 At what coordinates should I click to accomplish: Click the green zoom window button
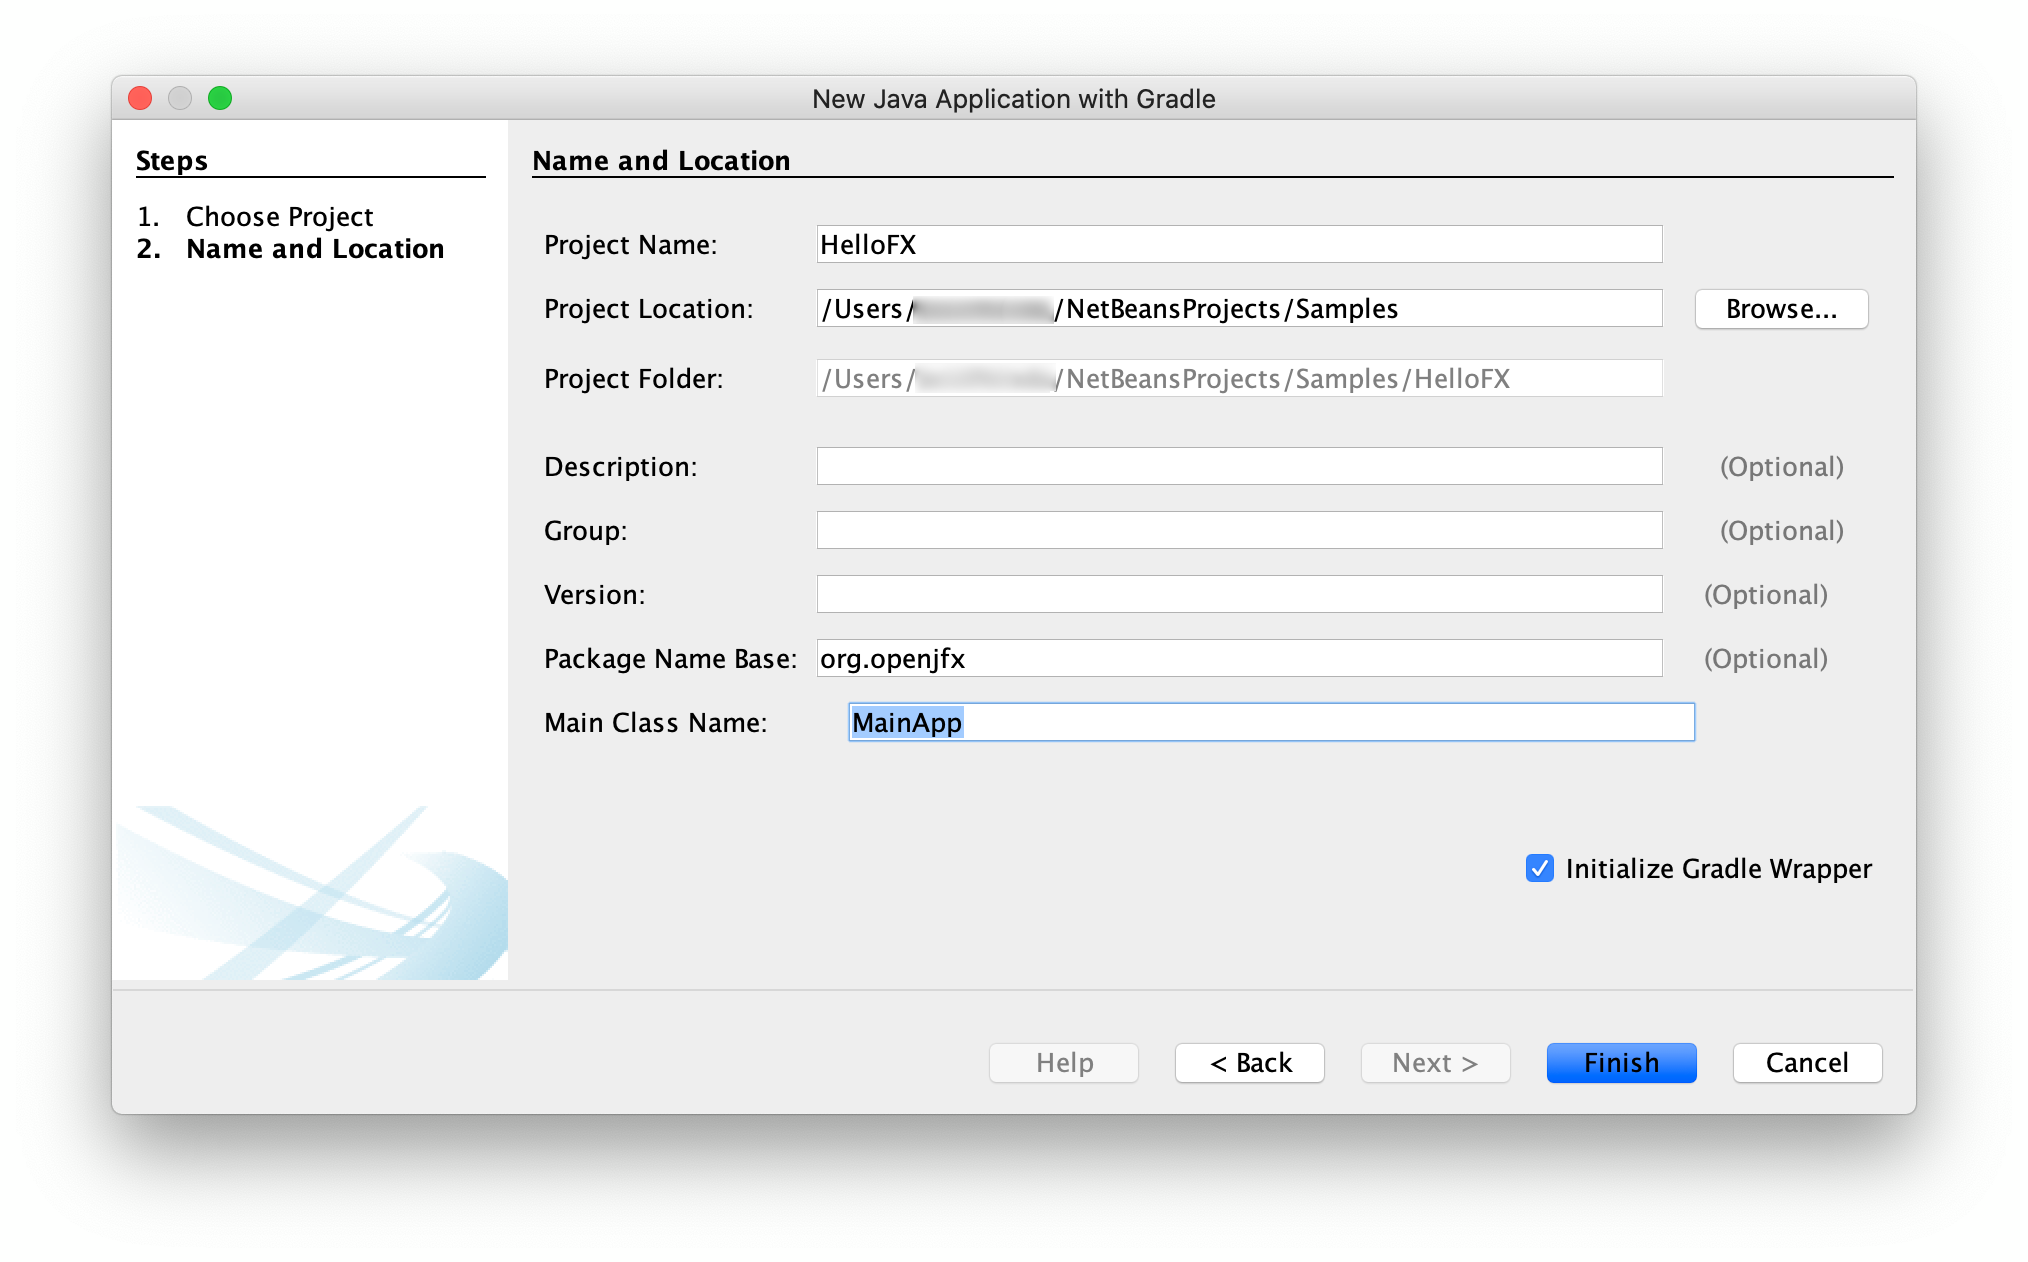click(x=220, y=98)
